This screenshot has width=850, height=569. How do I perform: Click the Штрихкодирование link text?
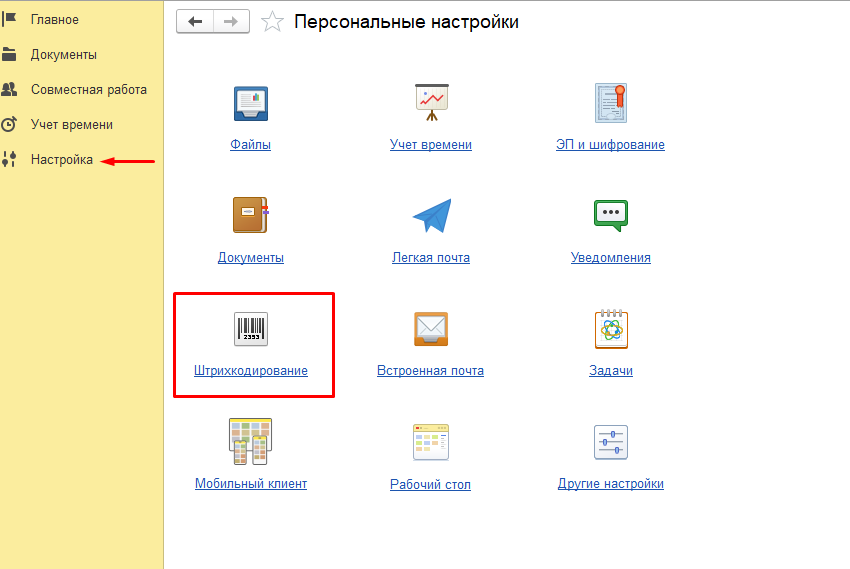(x=250, y=371)
